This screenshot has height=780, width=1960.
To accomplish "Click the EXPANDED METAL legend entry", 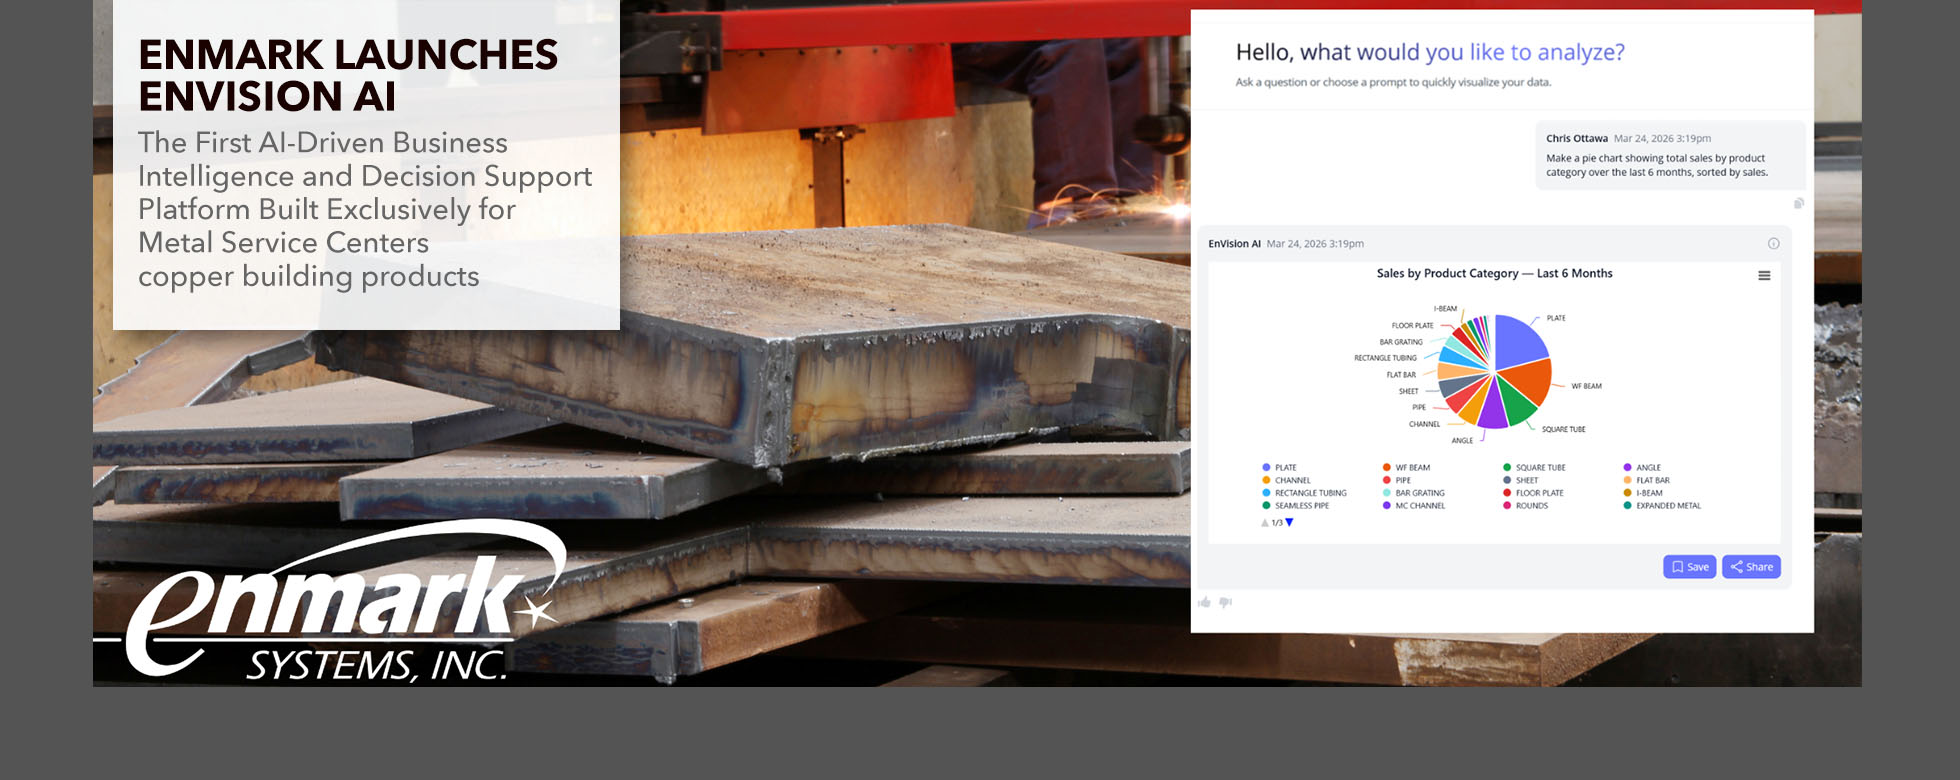I will tap(1662, 506).
